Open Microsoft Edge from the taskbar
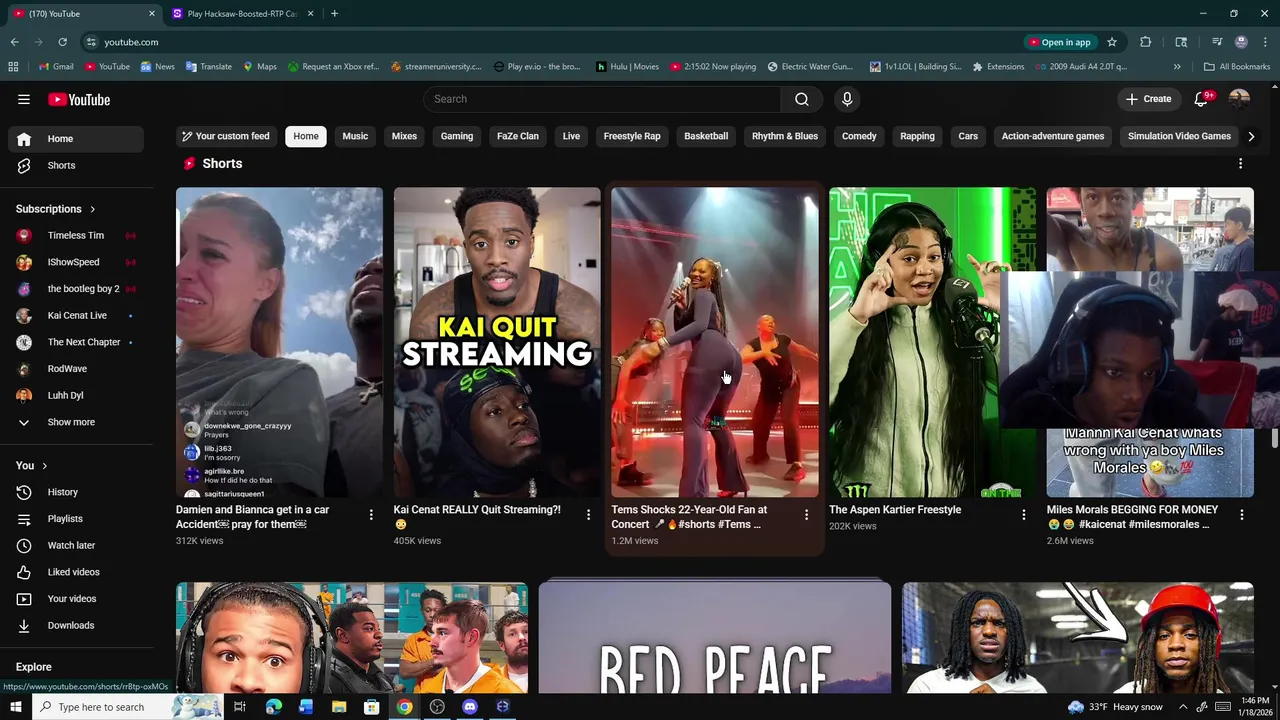Image resolution: width=1280 pixels, height=720 pixels. (x=273, y=707)
